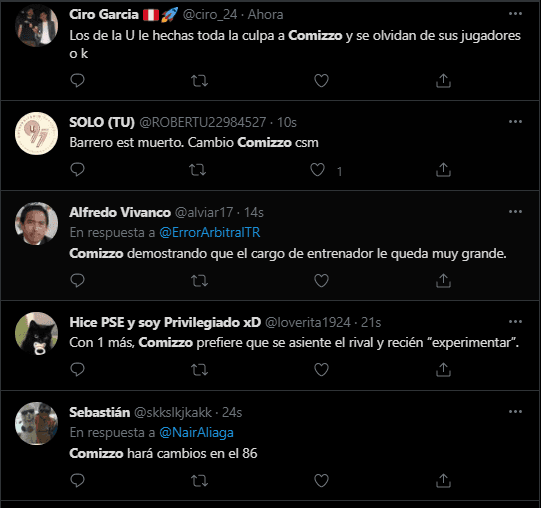Retweet Sebastián's tweet
Image resolution: width=541 pixels, height=508 pixels.
[x=199, y=480]
